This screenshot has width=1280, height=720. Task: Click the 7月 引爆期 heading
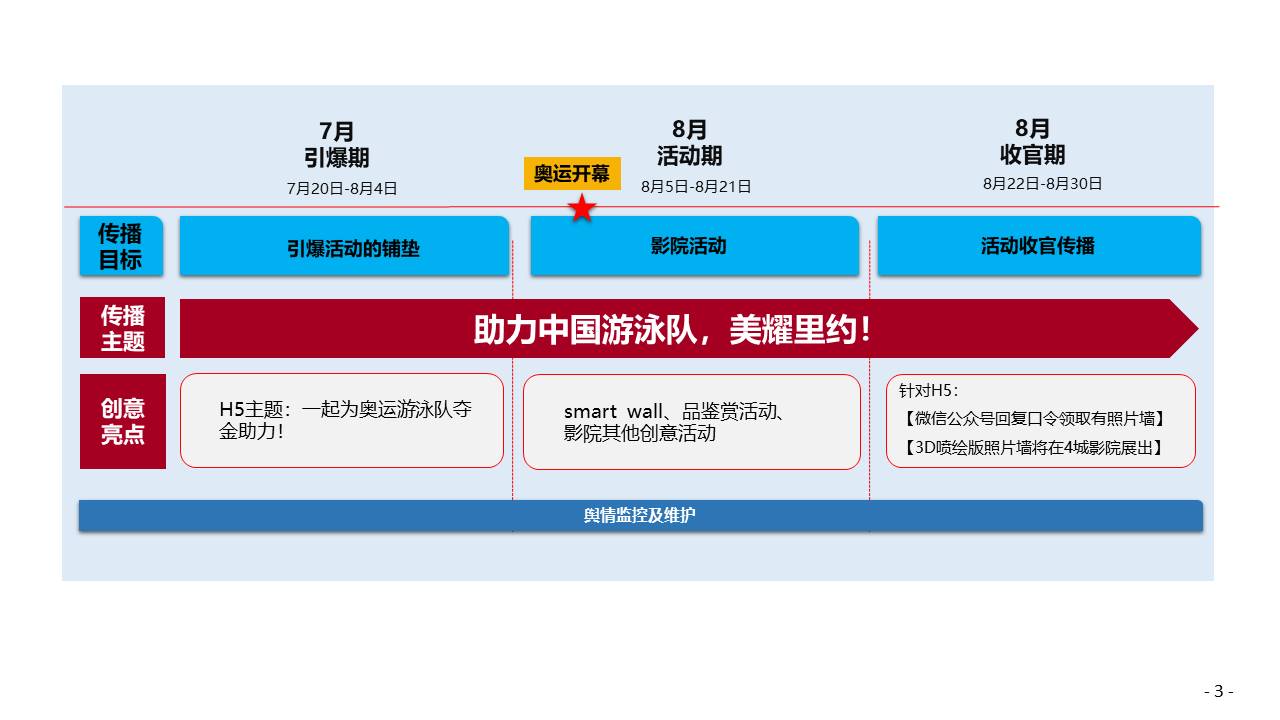pos(337,145)
